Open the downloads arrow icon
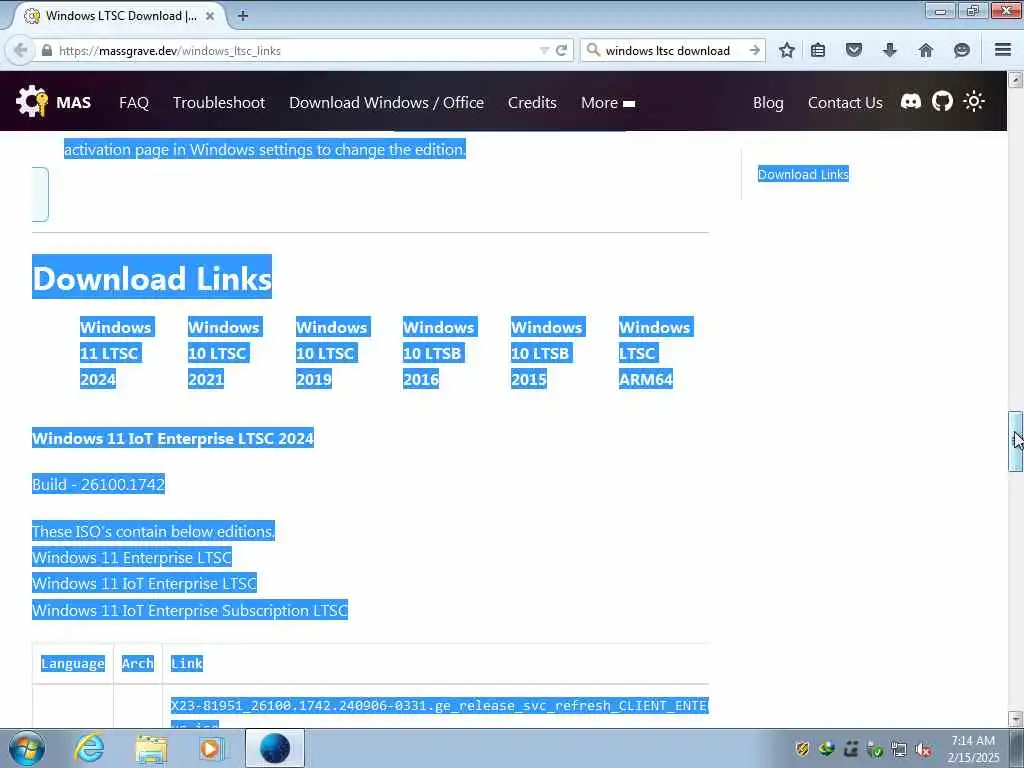 click(889, 50)
